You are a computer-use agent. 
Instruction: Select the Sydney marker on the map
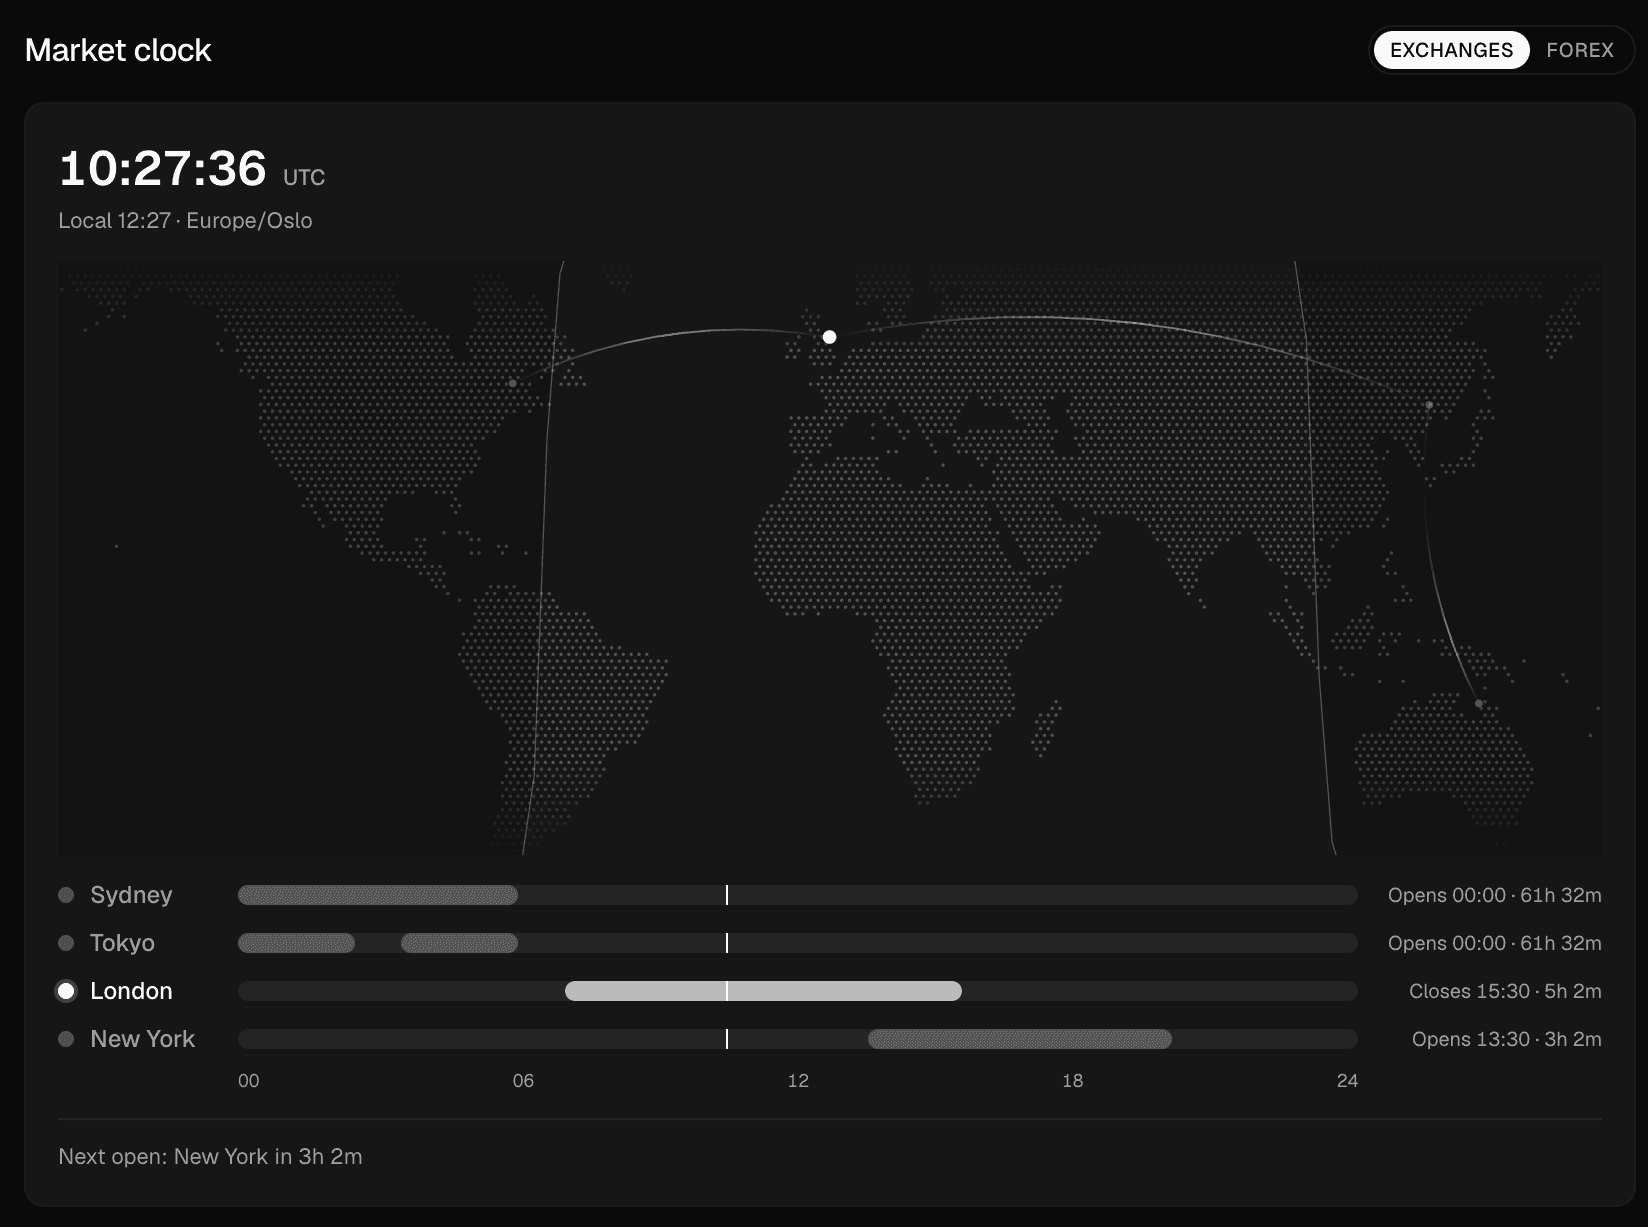coord(1479,704)
